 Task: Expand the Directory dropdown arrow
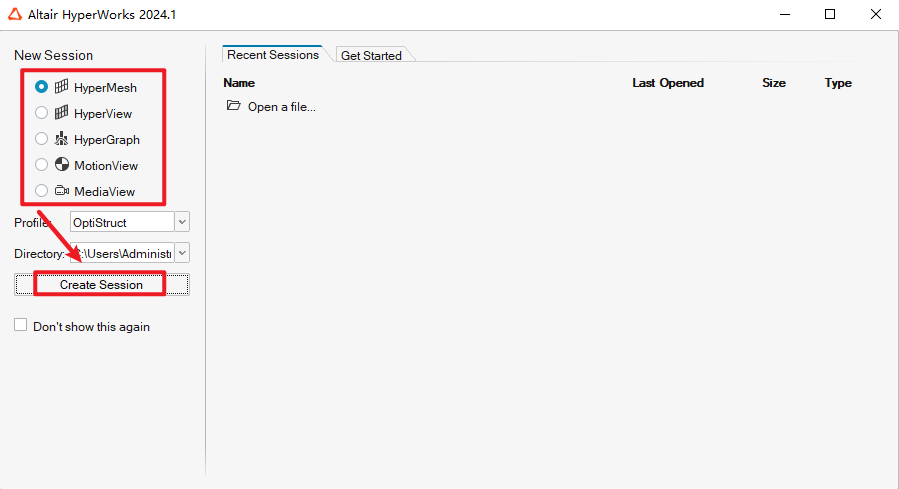coord(181,254)
